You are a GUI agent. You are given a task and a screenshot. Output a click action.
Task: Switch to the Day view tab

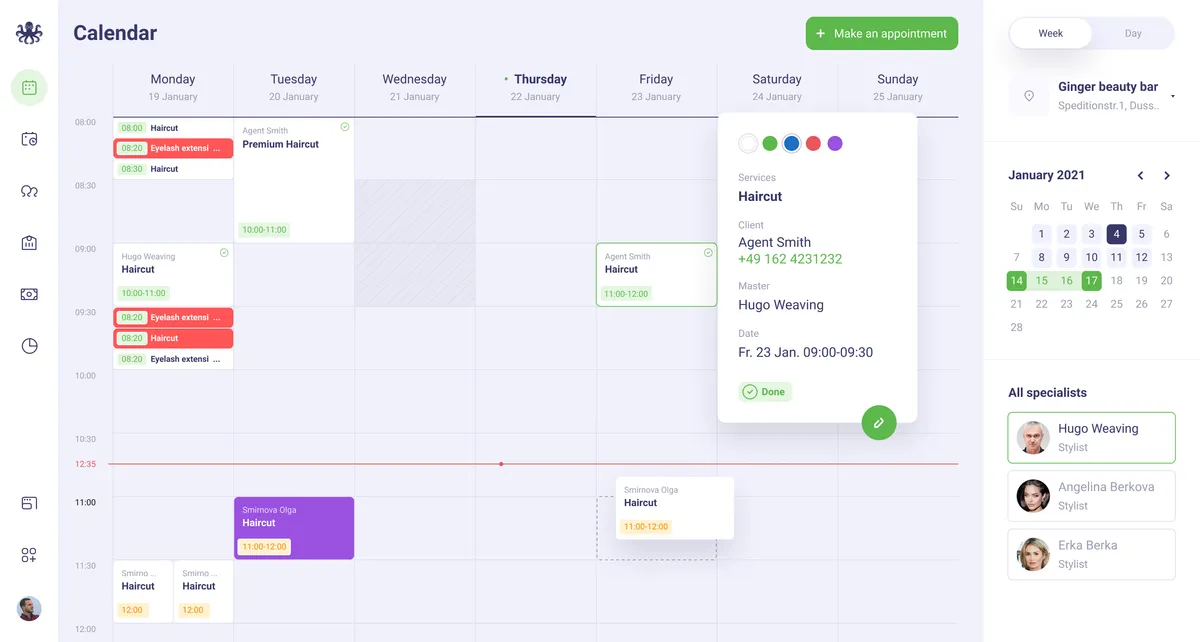pyautogui.click(x=1133, y=33)
